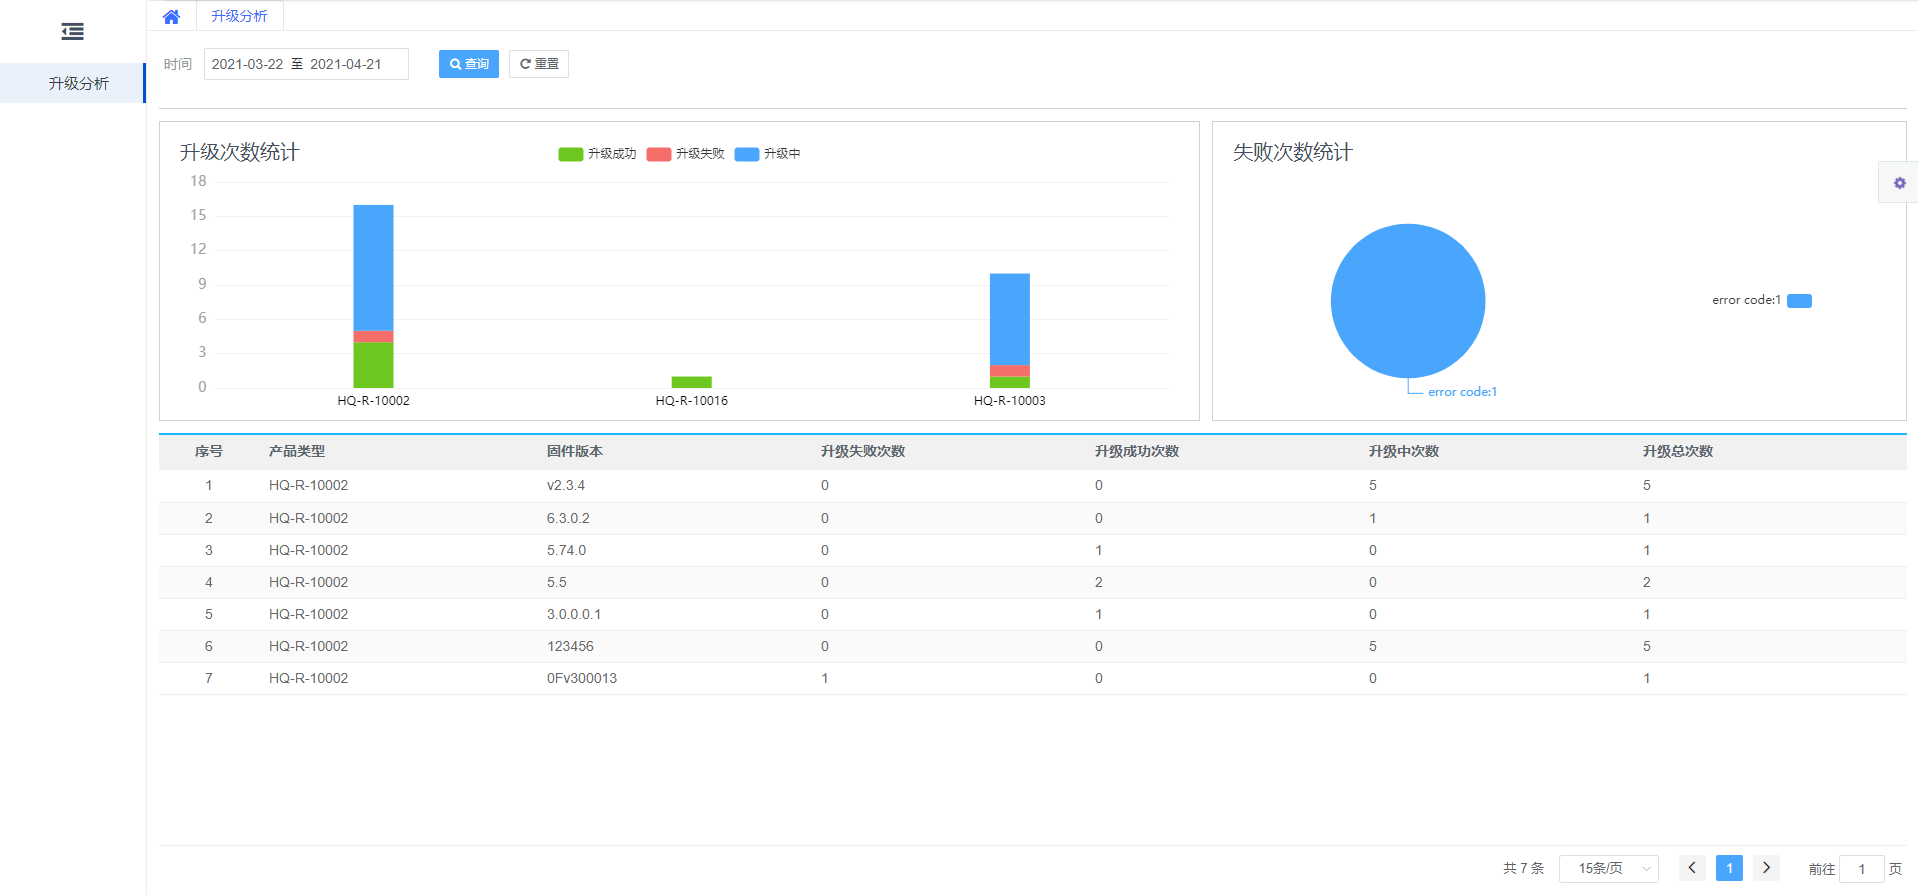Select firmware version 0Fv300013 cell

click(581, 678)
